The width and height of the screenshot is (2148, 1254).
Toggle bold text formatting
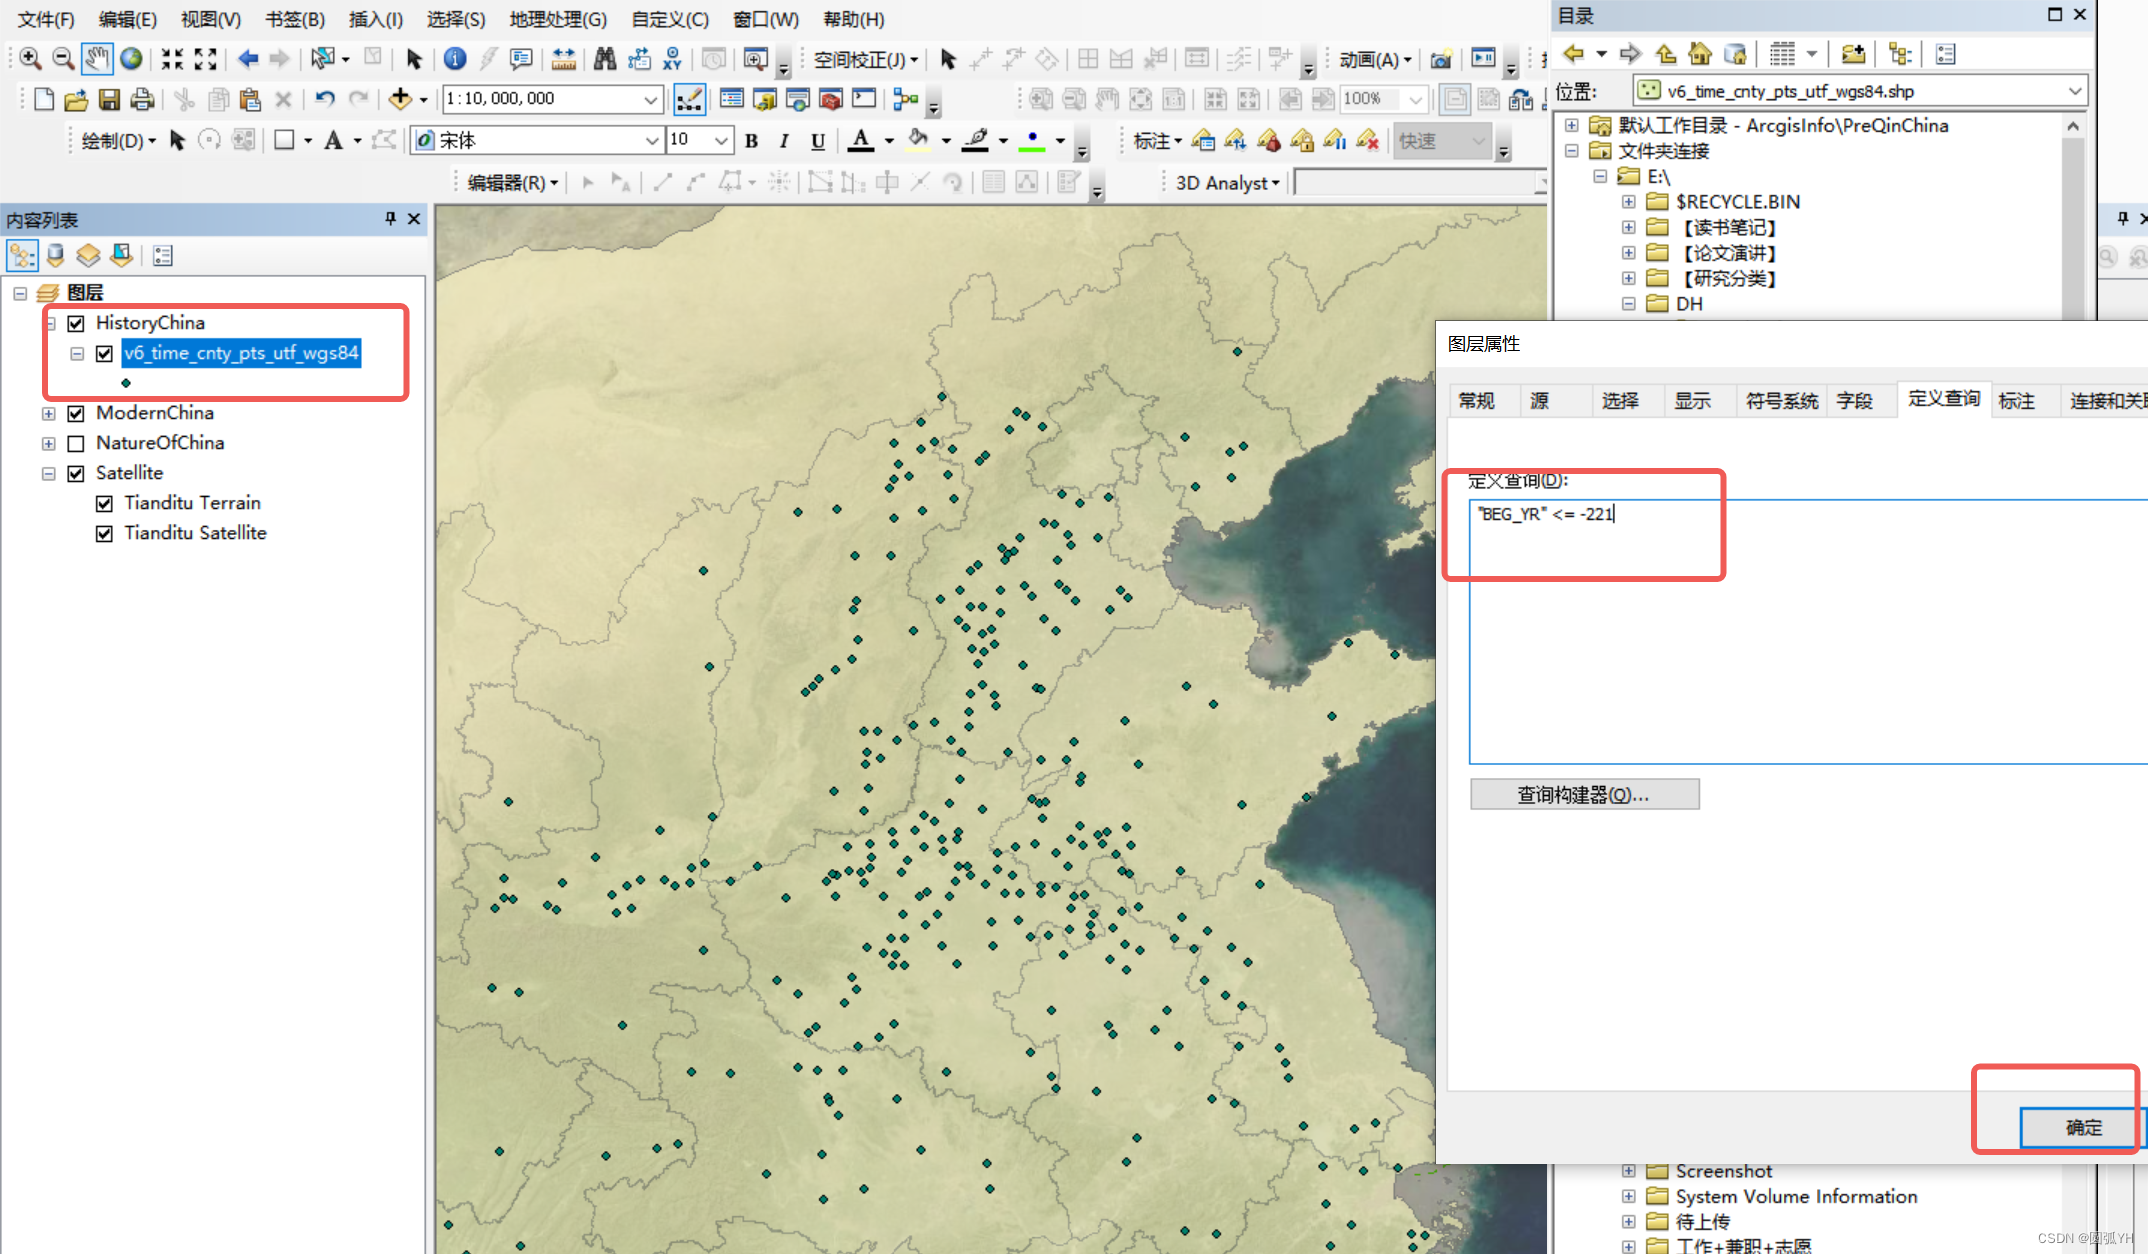point(751,141)
